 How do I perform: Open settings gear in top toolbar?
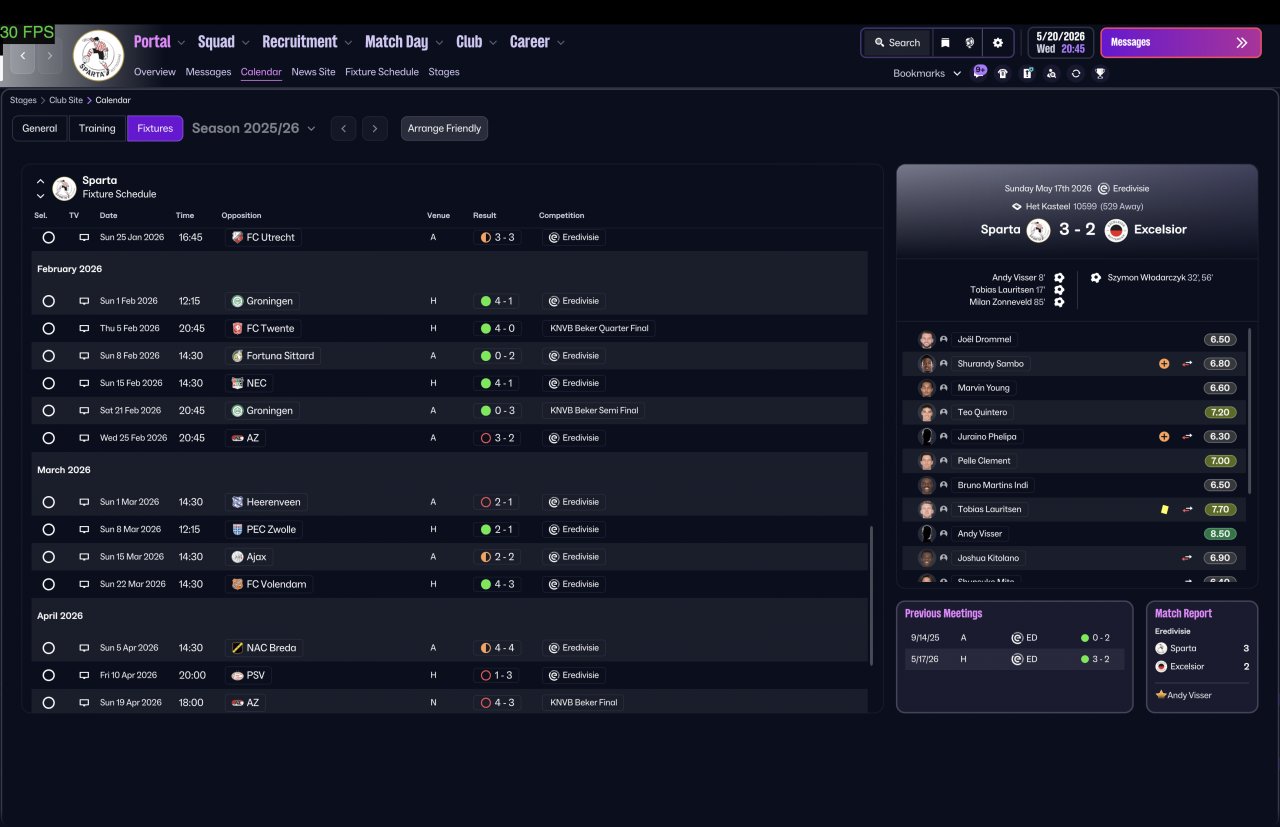(x=997, y=43)
